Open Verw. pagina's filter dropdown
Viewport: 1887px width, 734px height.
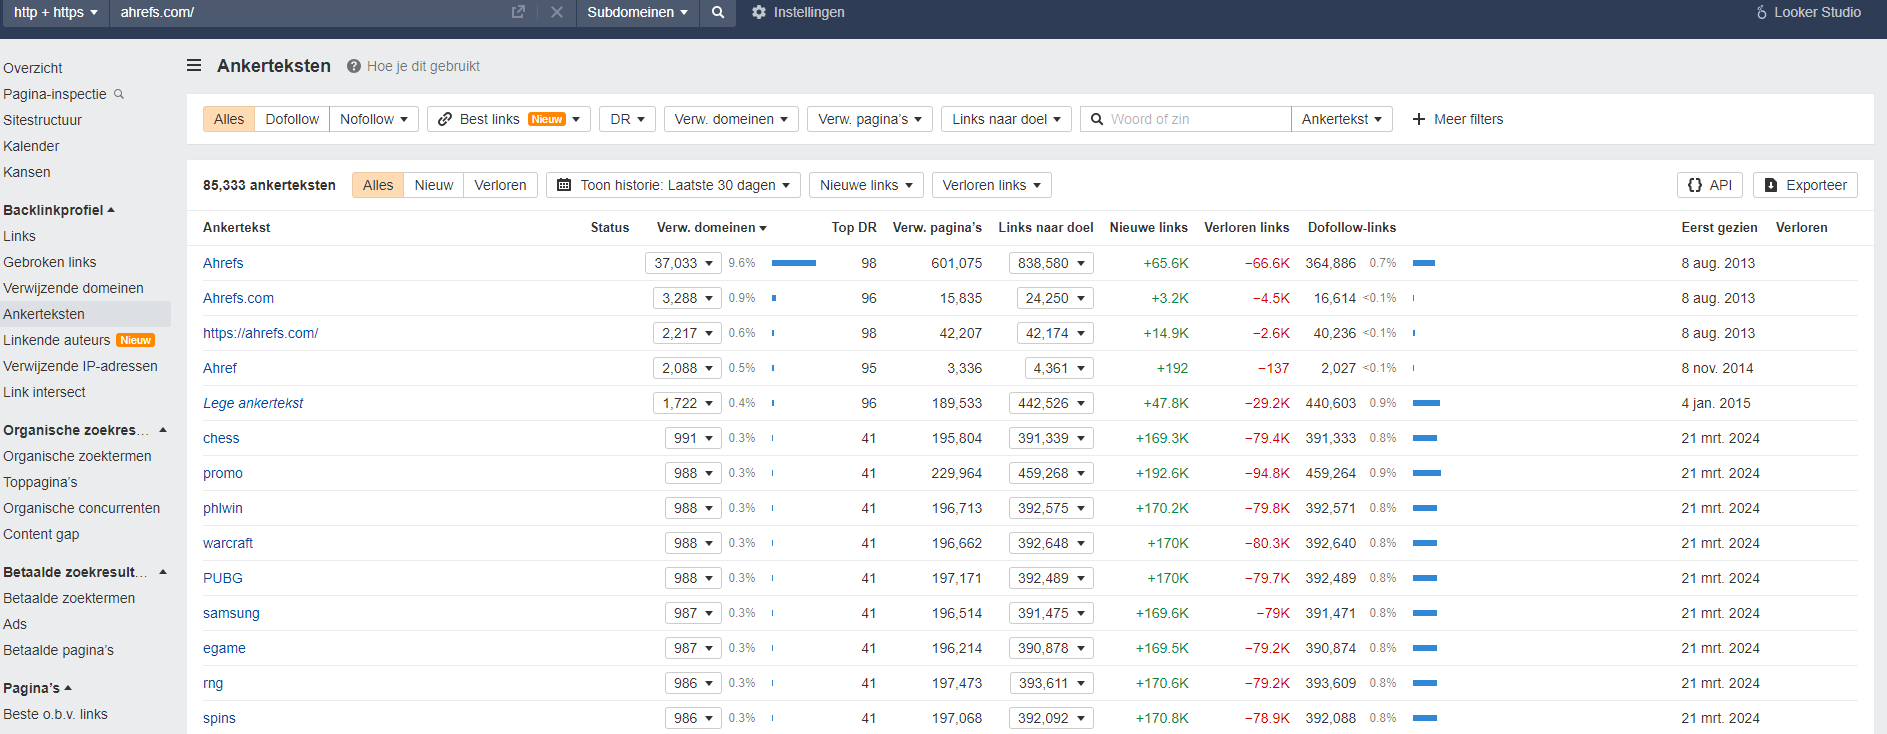pos(870,119)
